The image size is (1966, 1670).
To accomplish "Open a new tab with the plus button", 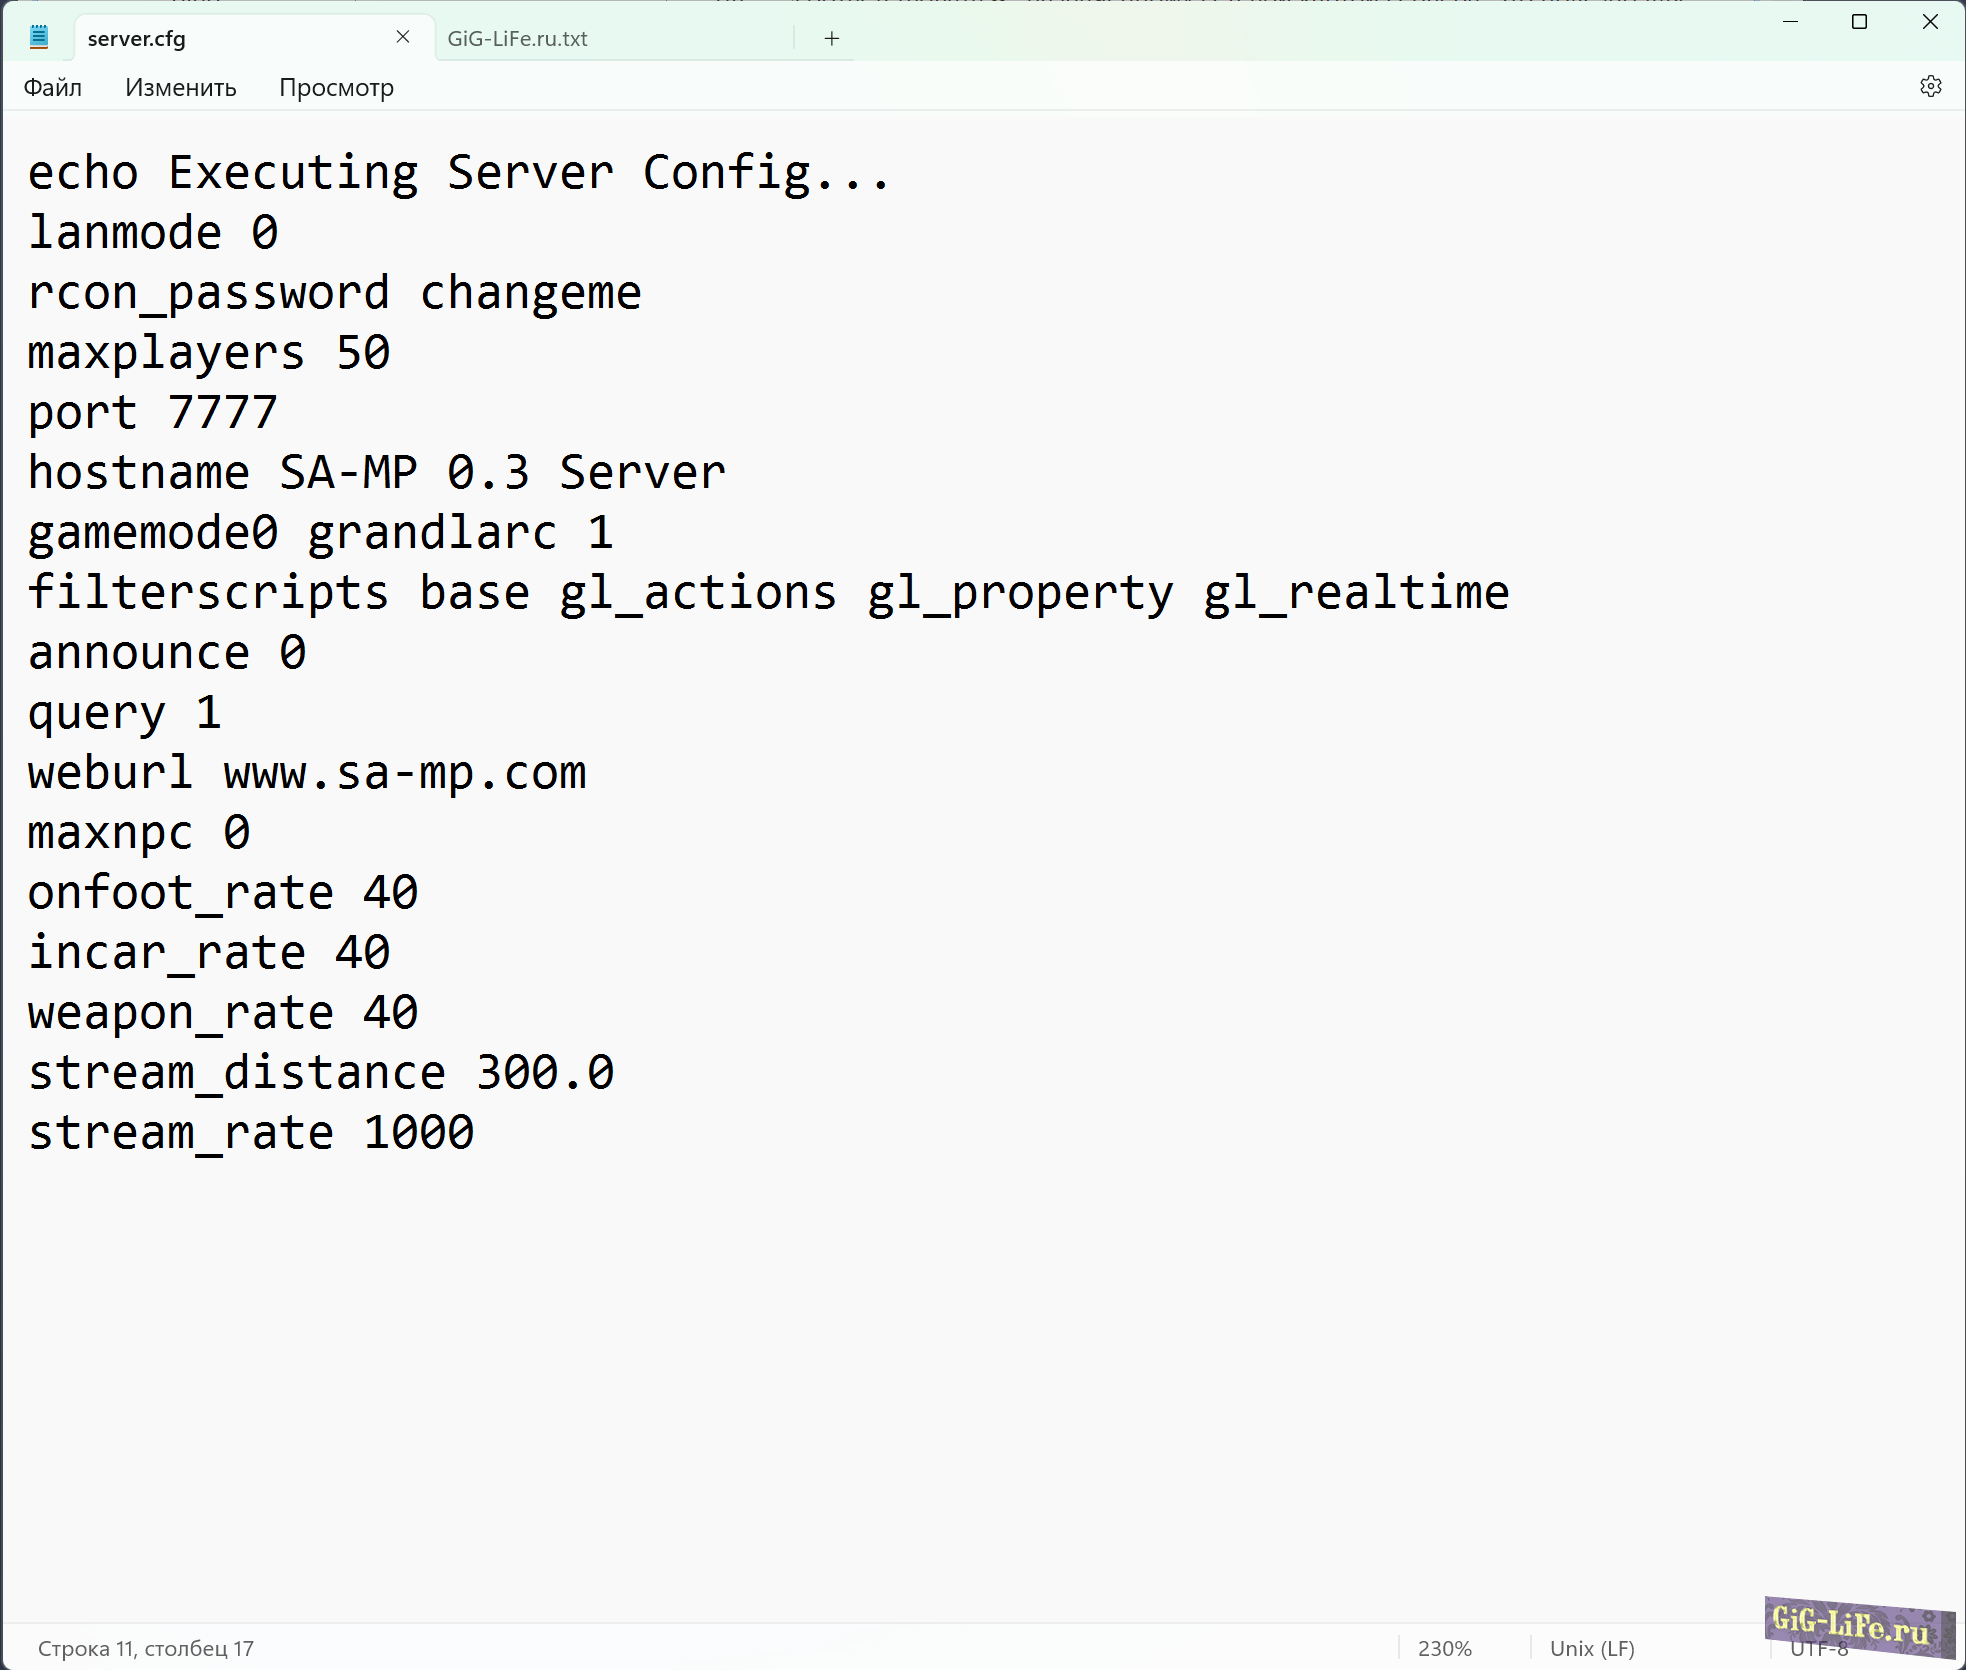I will click(x=831, y=39).
